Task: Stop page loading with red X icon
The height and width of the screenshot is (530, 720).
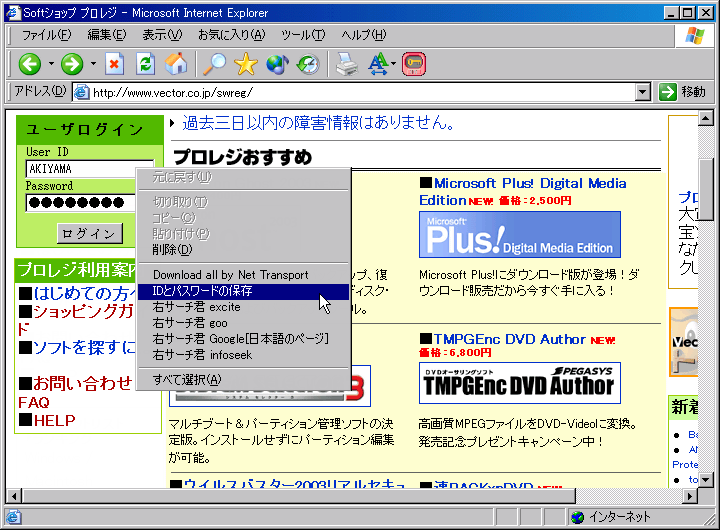Action: [114, 64]
